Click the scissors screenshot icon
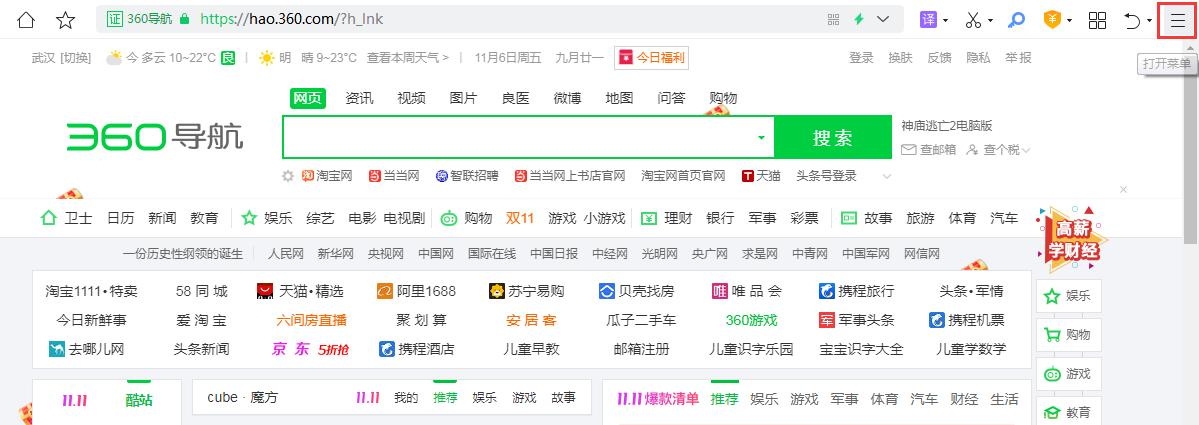Image resolution: width=1199 pixels, height=425 pixels. 973,20
